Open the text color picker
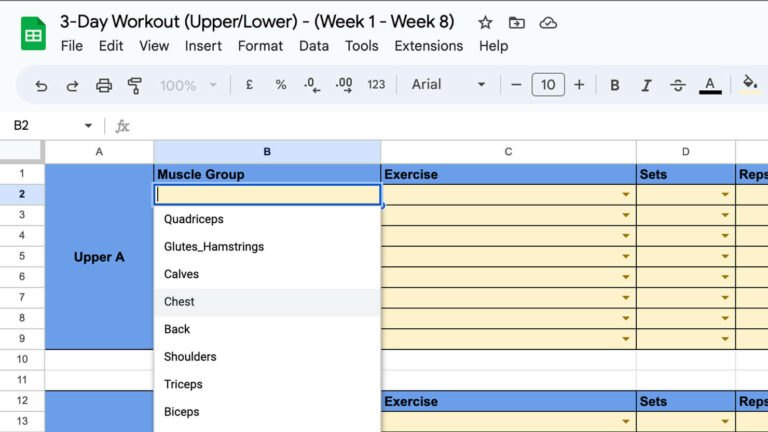 click(x=710, y=85)
